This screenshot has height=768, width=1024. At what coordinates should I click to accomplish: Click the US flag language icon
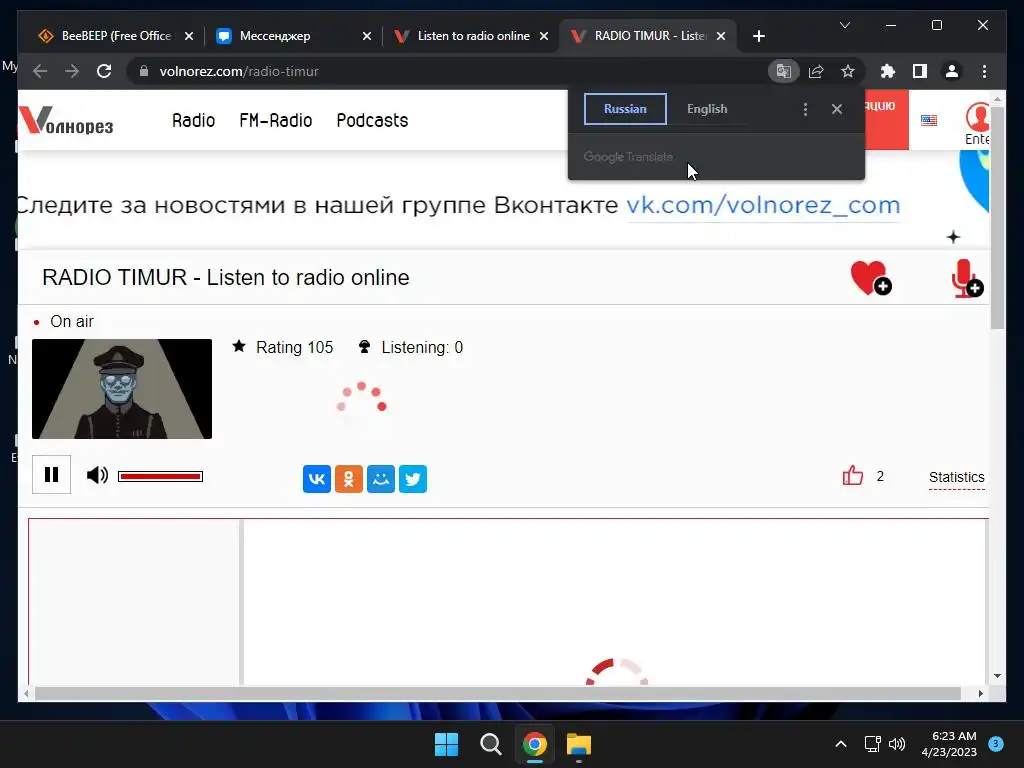point(929,120)
